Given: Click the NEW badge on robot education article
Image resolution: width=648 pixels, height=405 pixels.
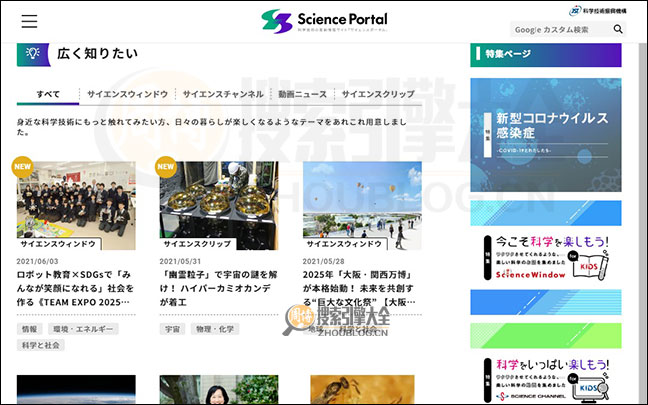Looking at the screenshot, I should coord(22,167).
